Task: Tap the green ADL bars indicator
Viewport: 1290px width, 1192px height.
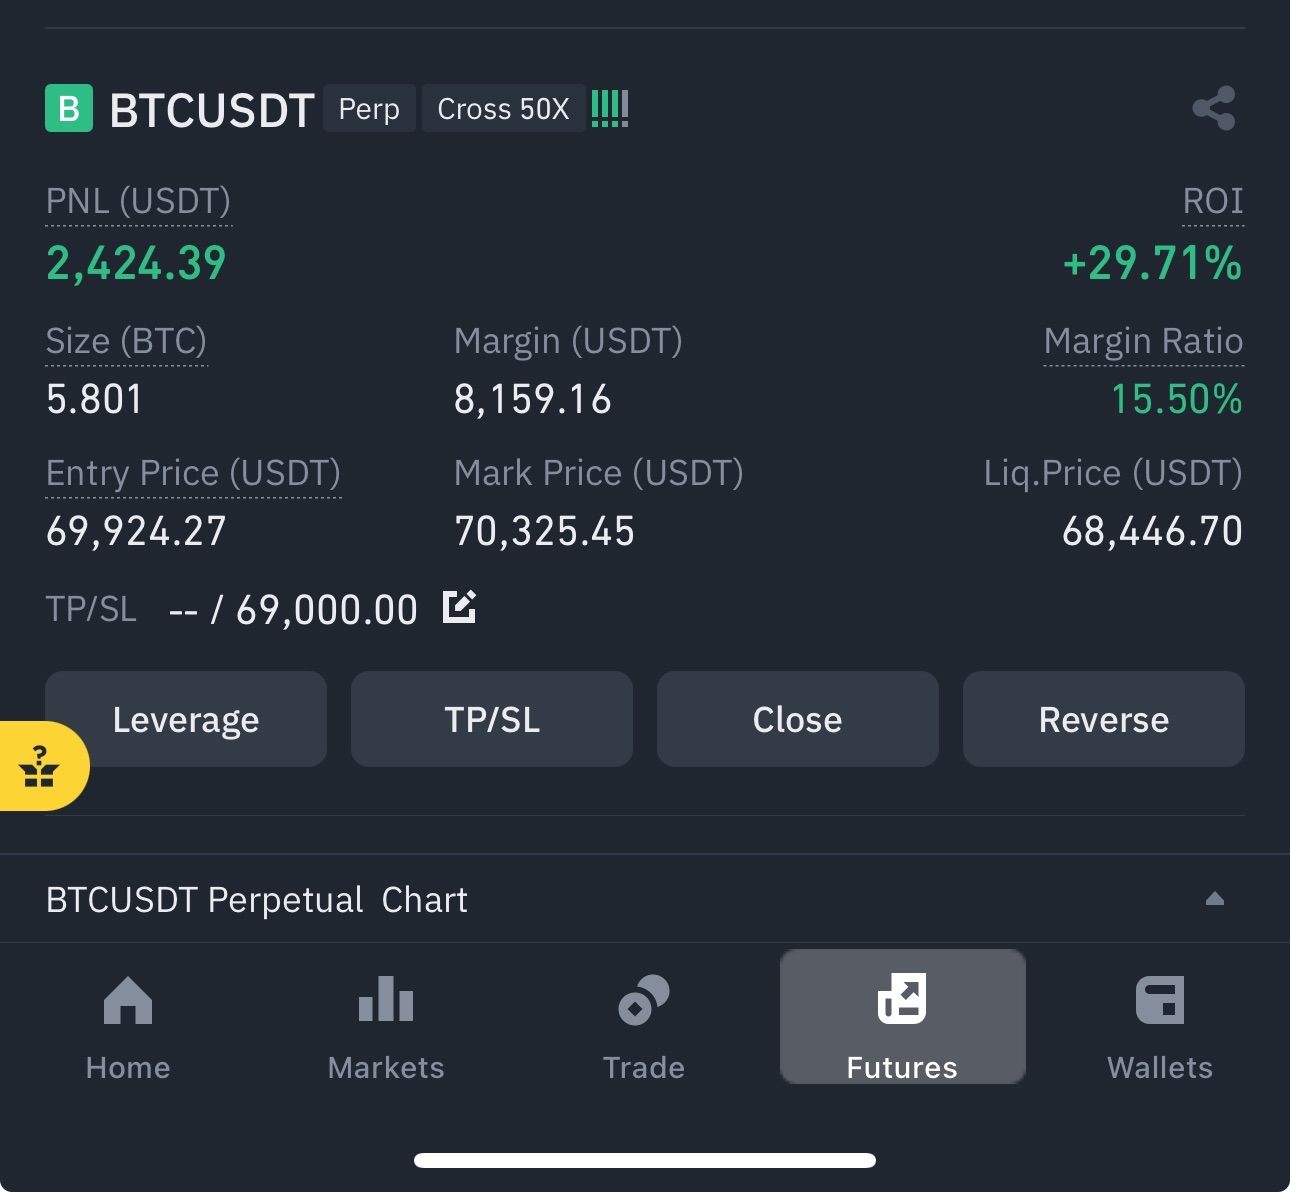Action: coord(610,108)
